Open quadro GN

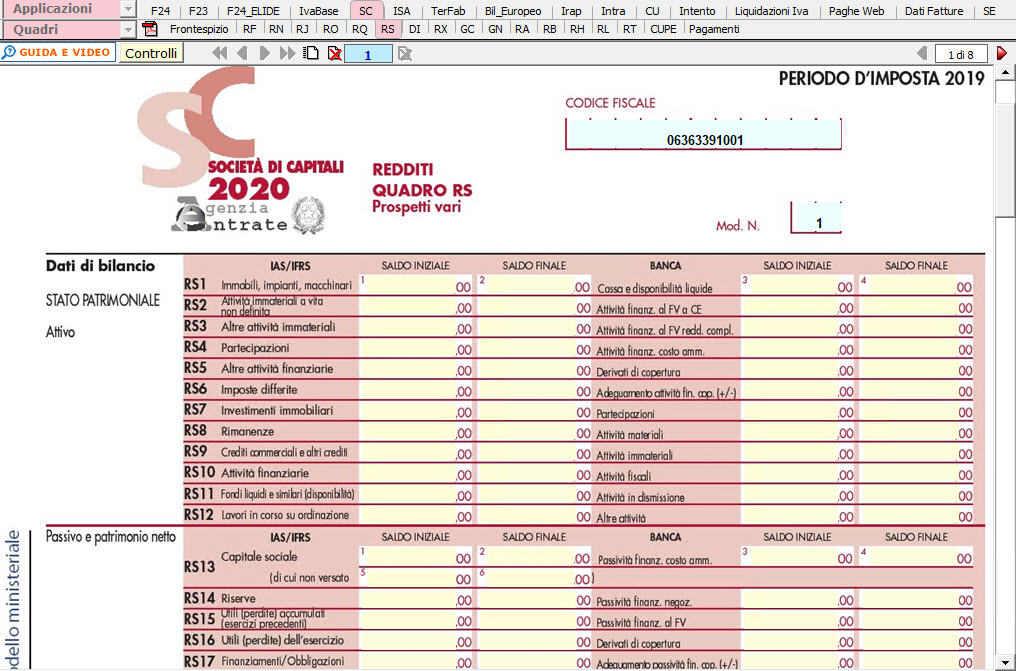click(495, 29)
